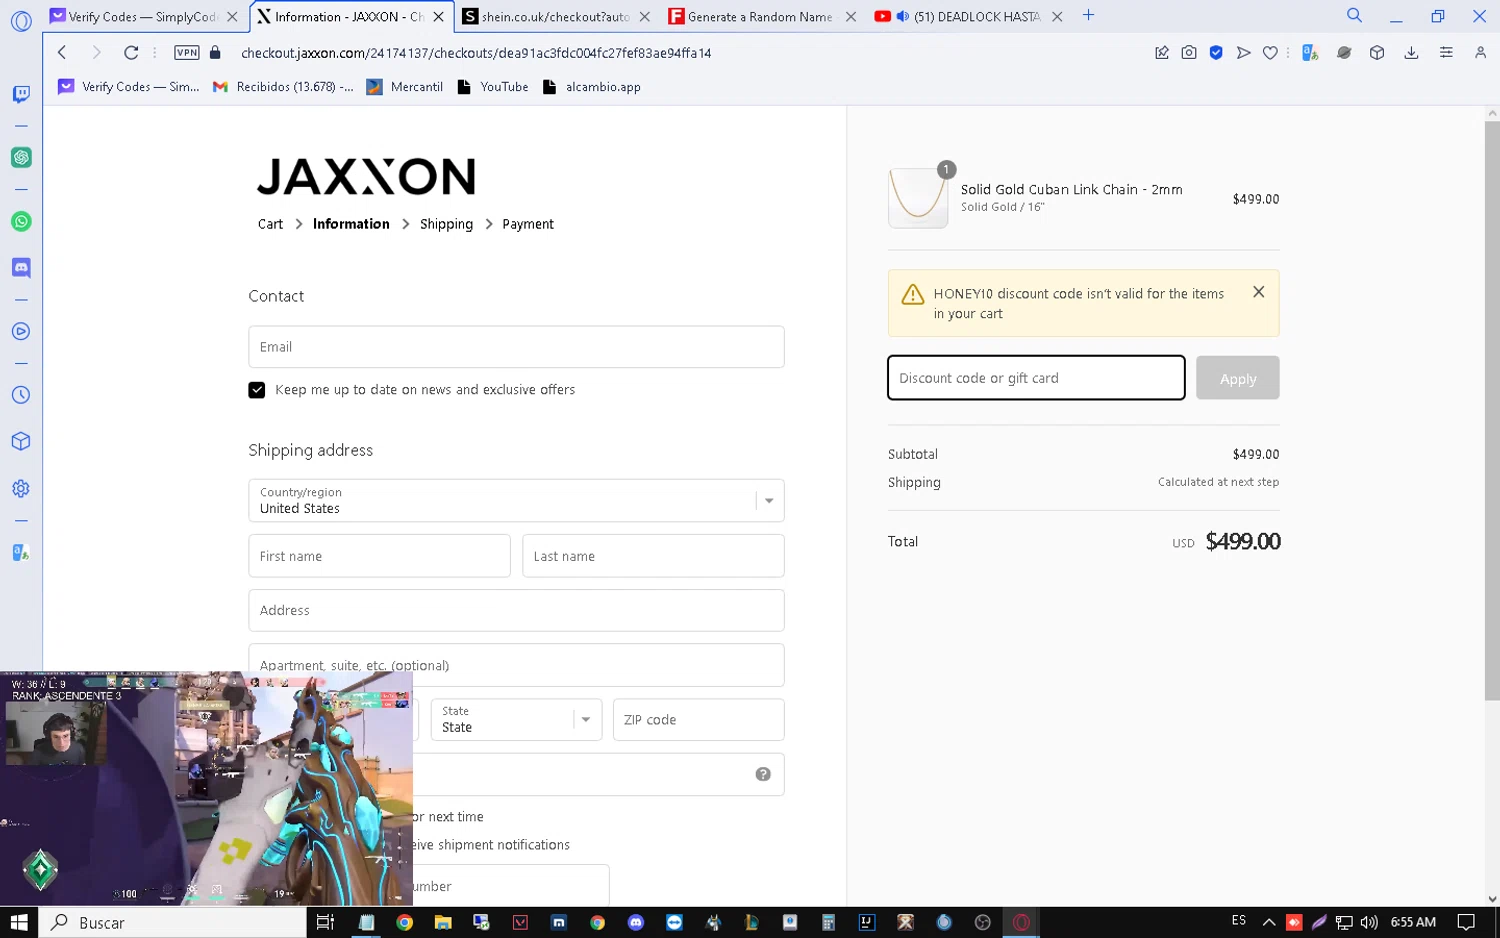Uncheck keep me up to date checkbox

coord(257,390)
